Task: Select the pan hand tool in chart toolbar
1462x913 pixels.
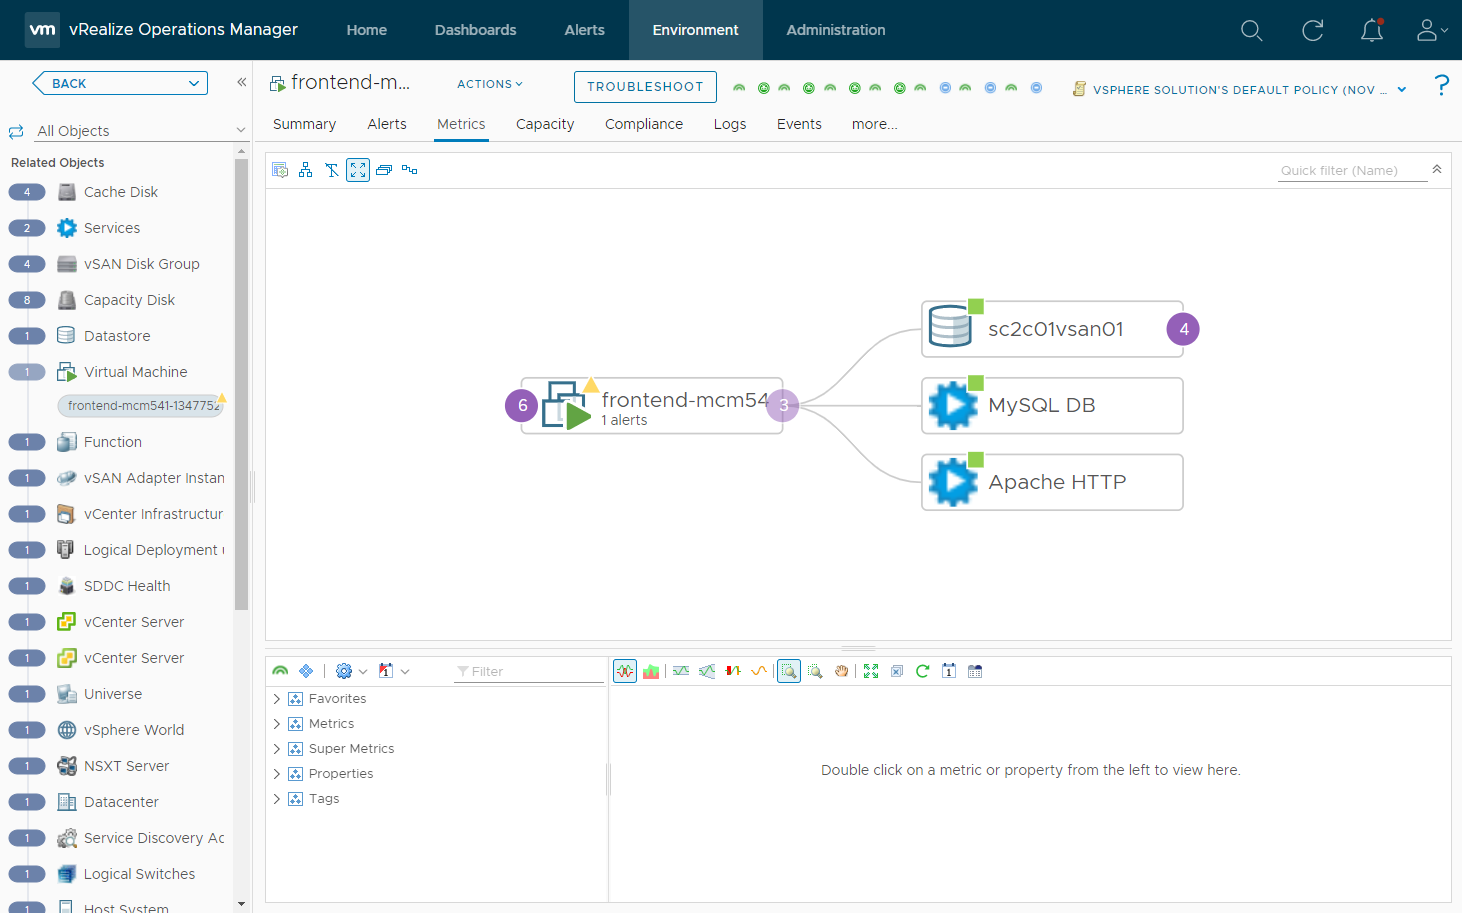Action: (x=841, y=671)
